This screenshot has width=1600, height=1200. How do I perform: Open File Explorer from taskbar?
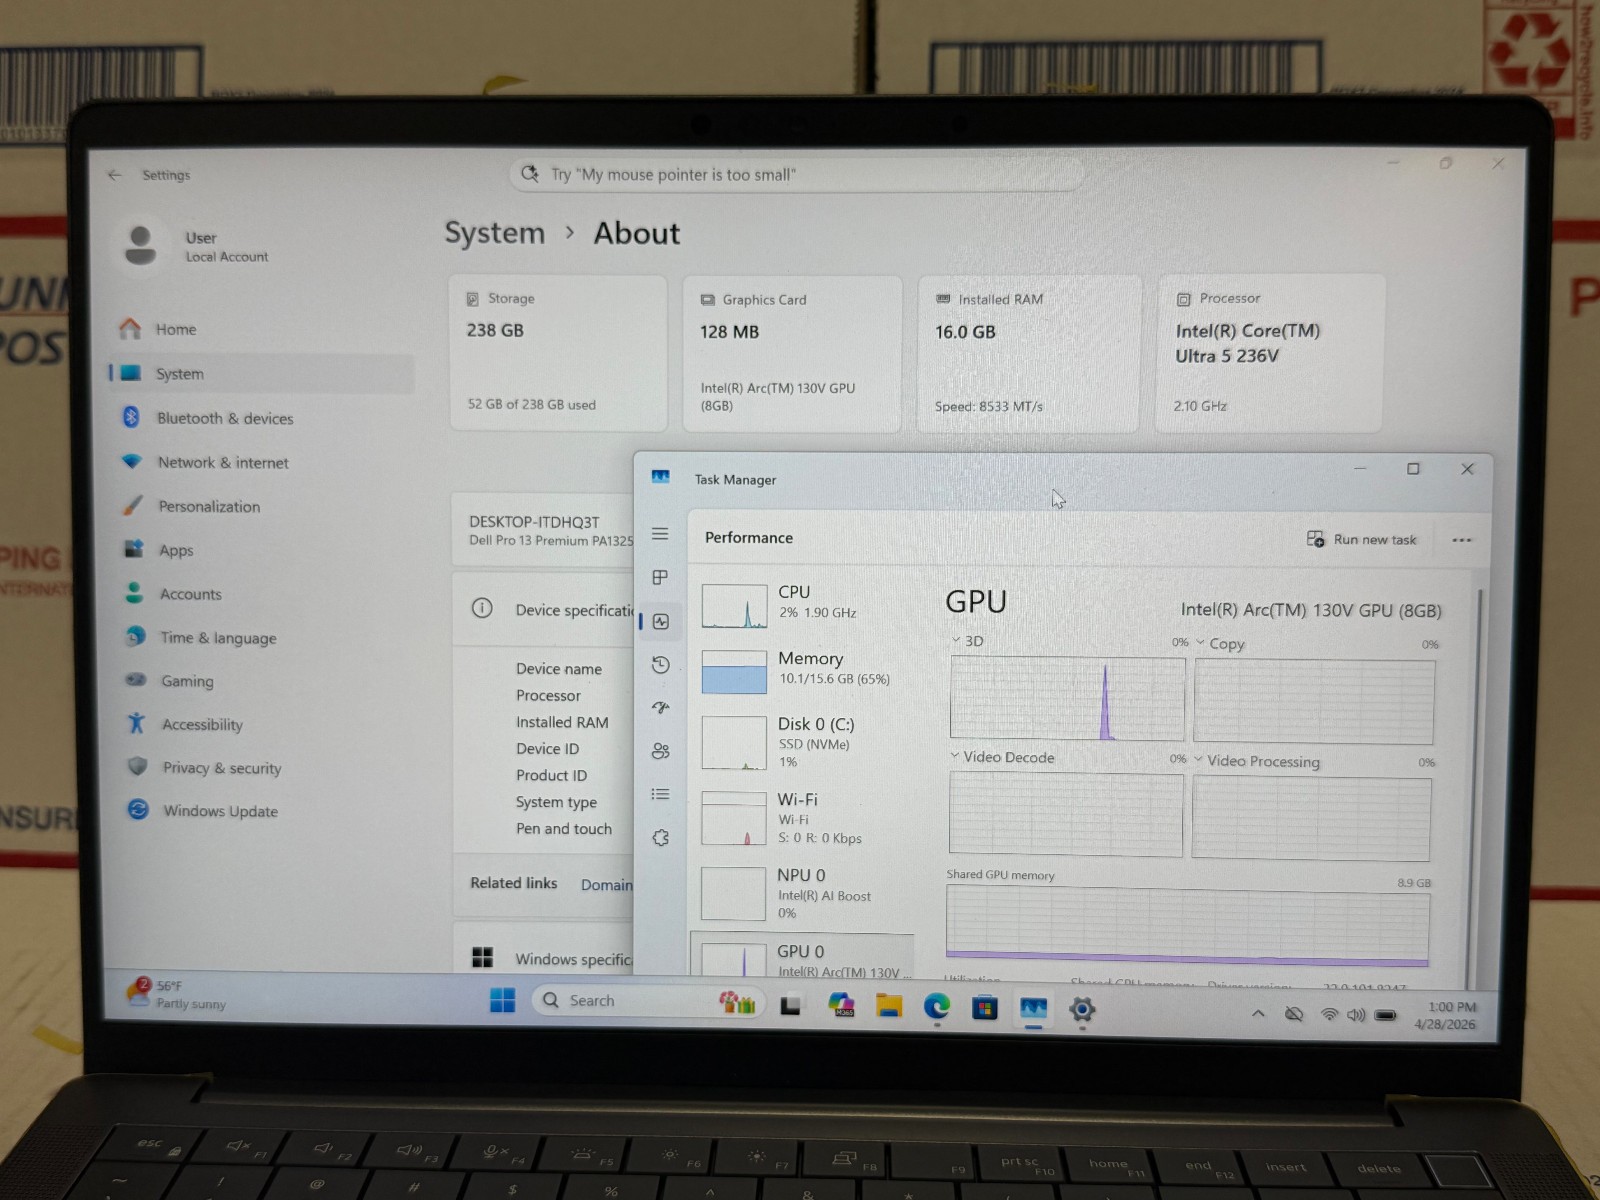point(888,1006)
